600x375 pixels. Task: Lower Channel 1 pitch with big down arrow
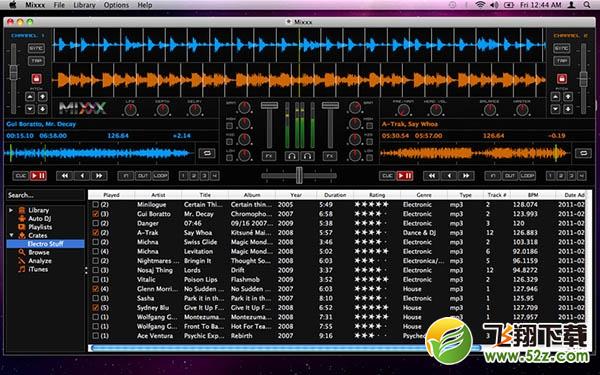tap(42, 109)
